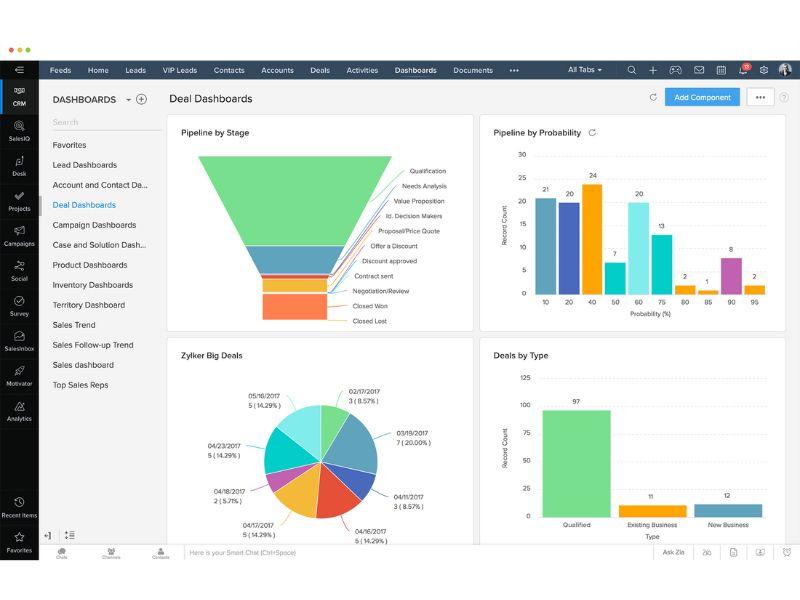Screen dimensions: 800x600
Task: Open Inventory Dashboards in list
Action: pos(93,285)
